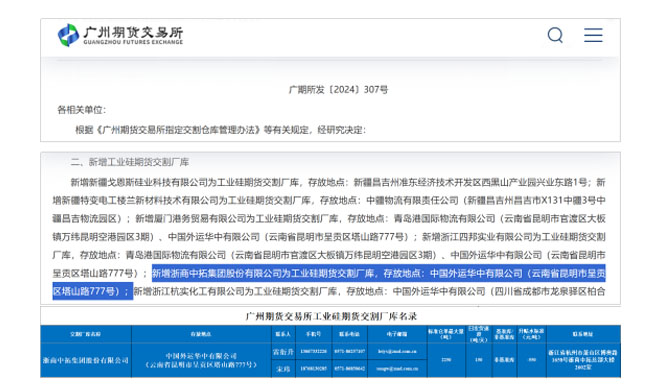Click document number 广期所发〔2024〕307号

pyautogui.click(x=338, y=90)
